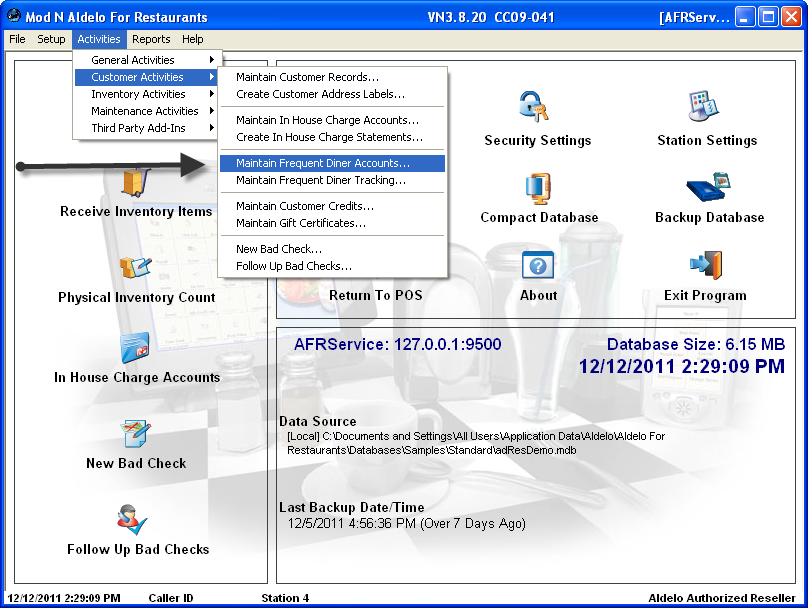The width and height of the screenshot is (808, 608).
Task: Open the Physical Inventory Count icon
Action: pos(136,268)
